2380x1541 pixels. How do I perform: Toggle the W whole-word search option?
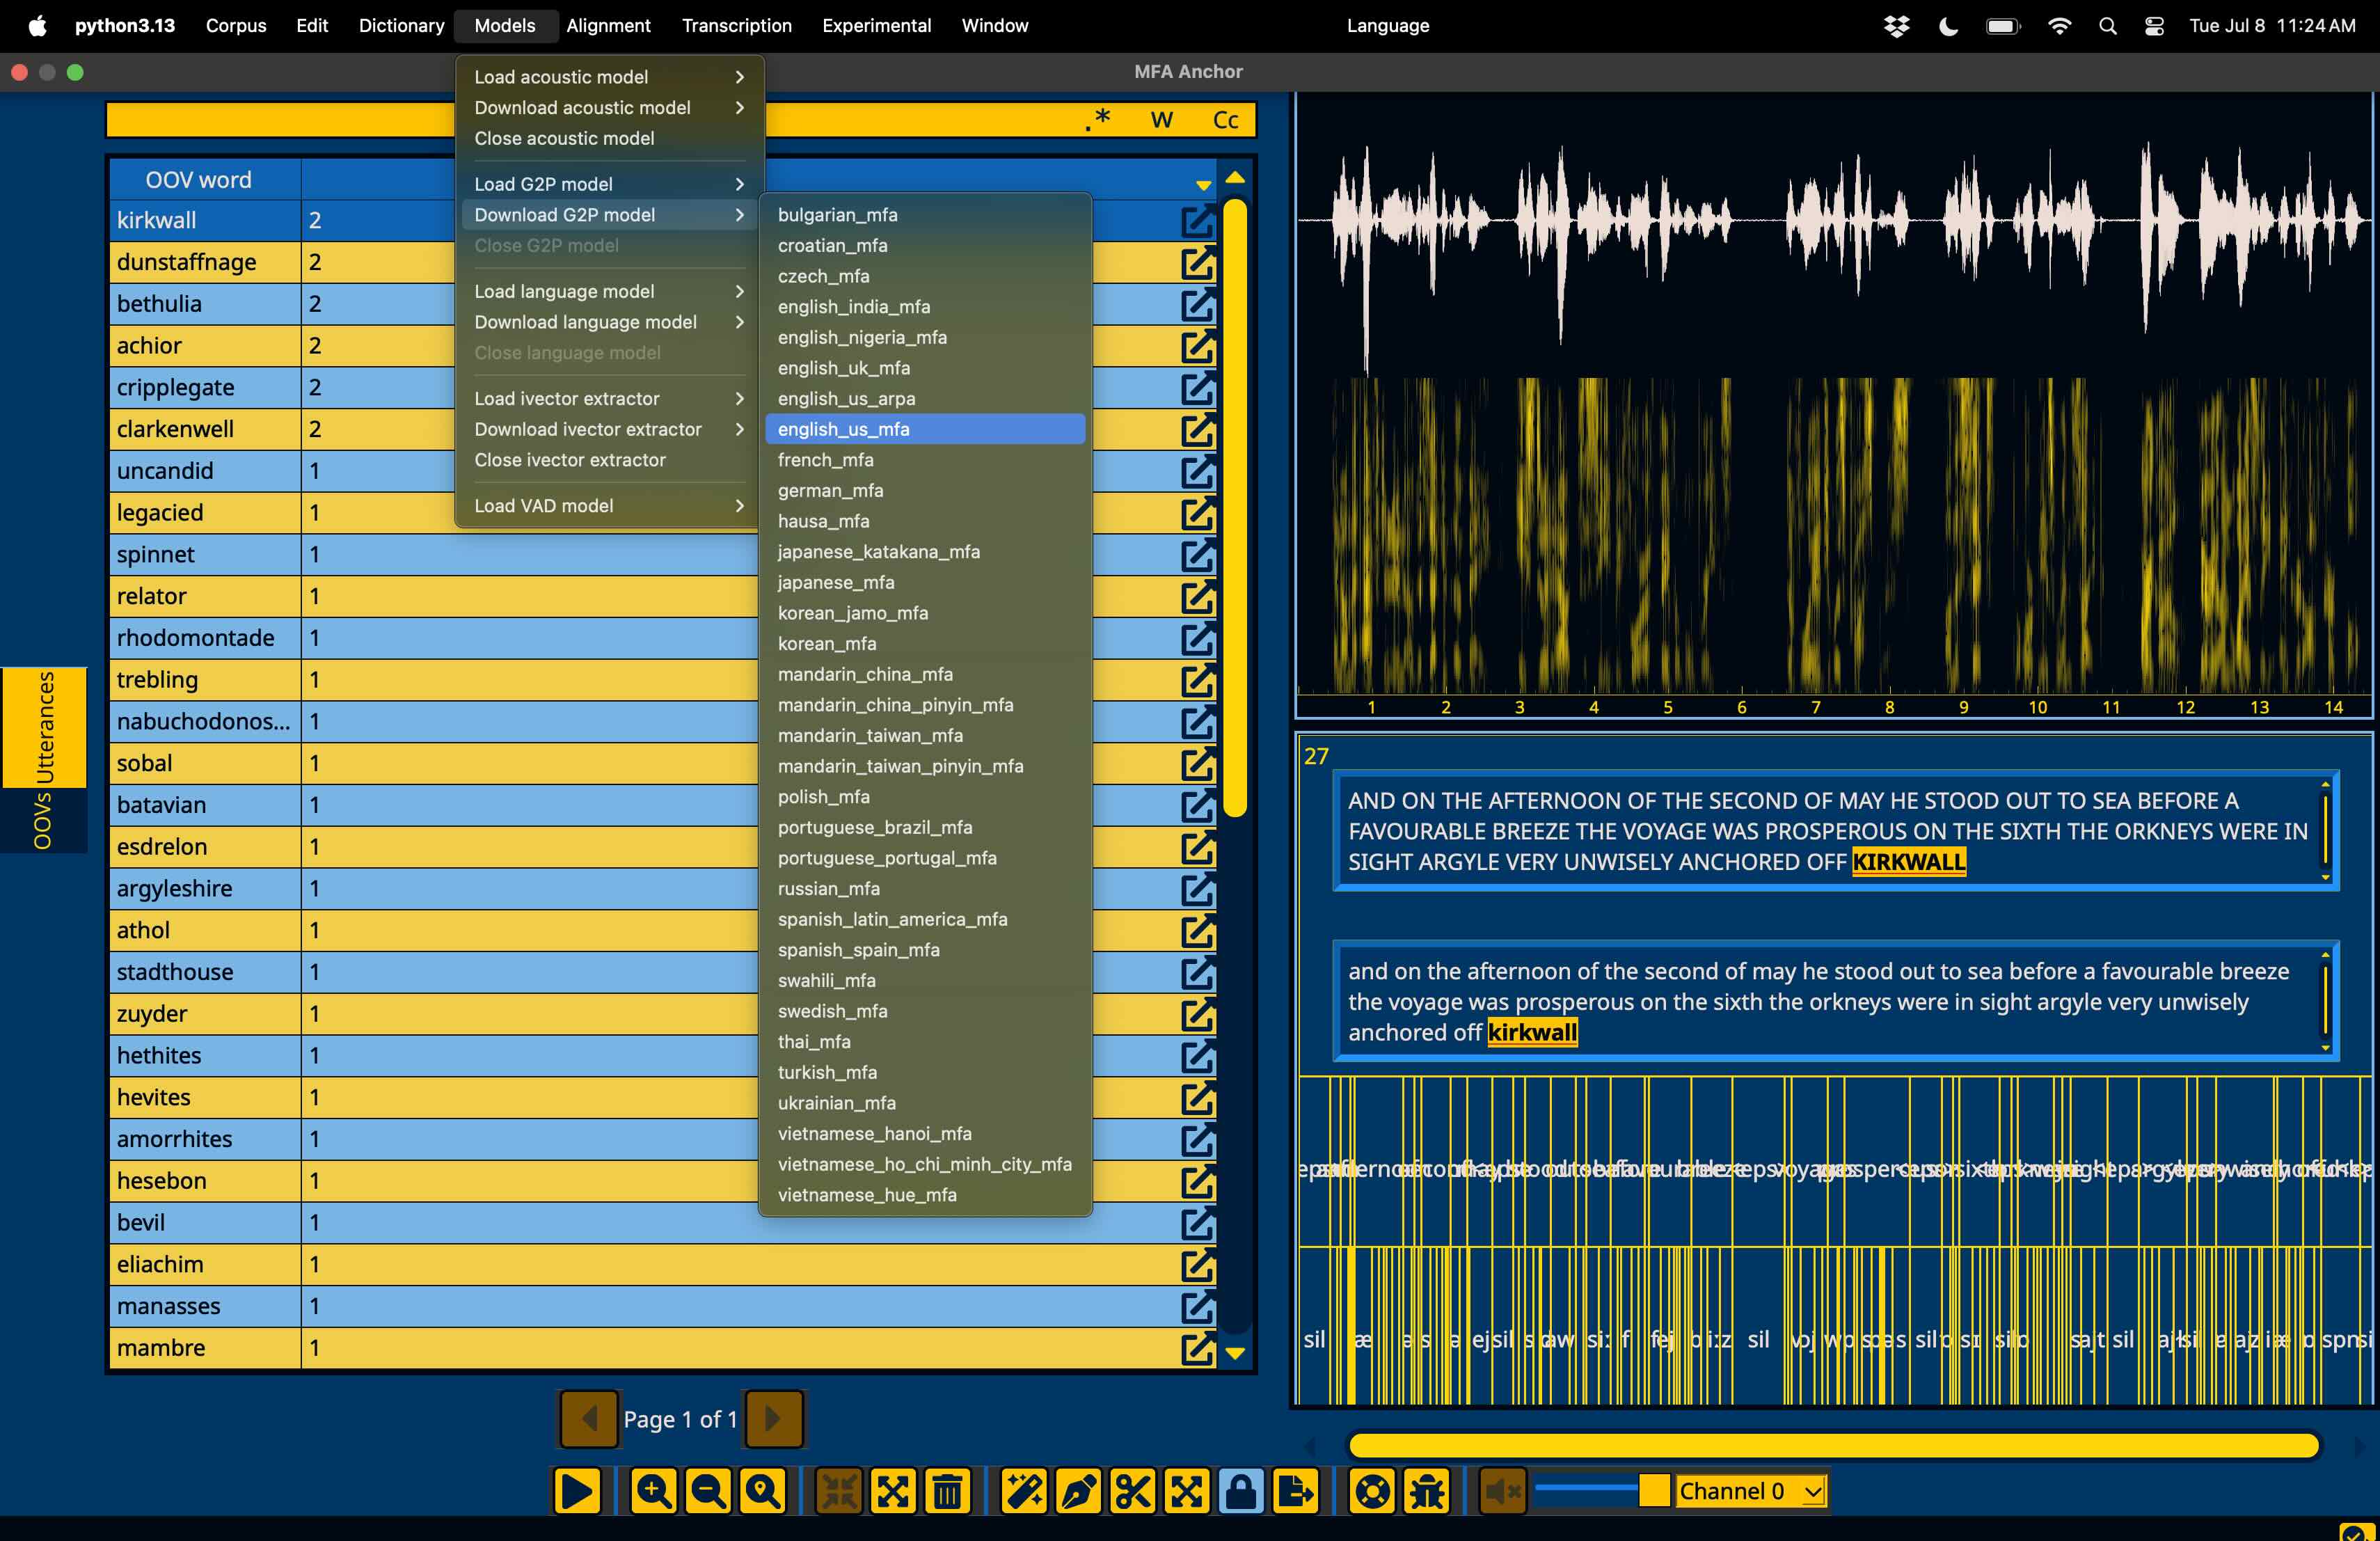tap(1161, 120)
